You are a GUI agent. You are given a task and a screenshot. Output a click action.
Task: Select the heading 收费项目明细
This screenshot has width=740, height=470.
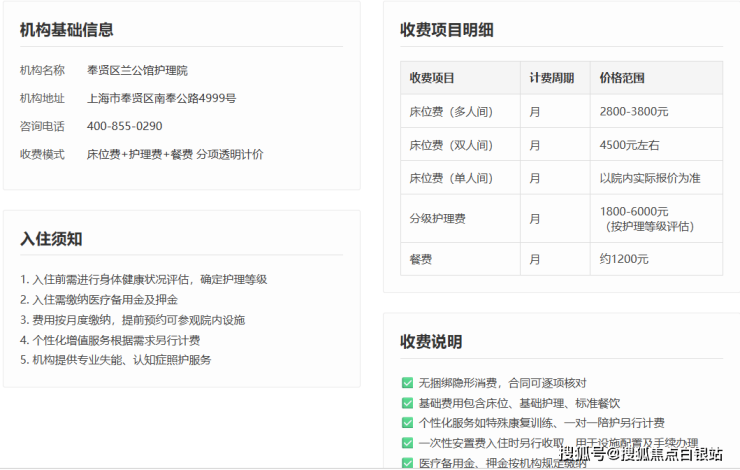pos(446,30)
